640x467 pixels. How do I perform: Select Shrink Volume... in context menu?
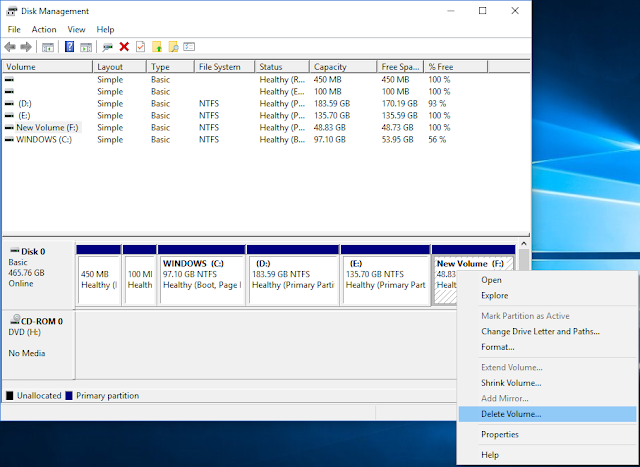point(547,383)
